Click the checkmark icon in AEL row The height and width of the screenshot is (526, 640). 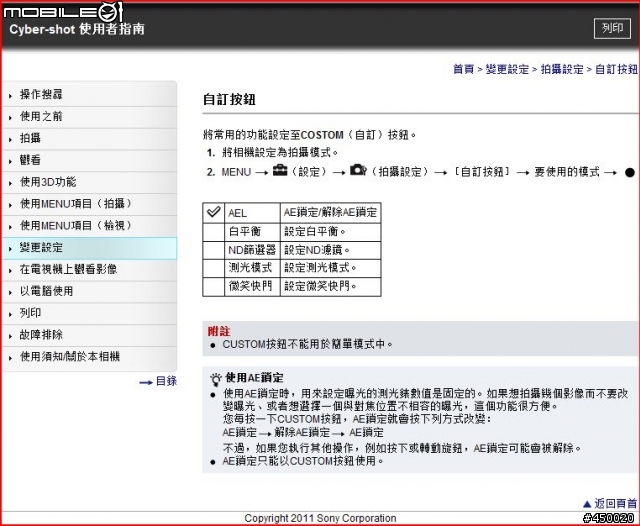pos(213,212)
